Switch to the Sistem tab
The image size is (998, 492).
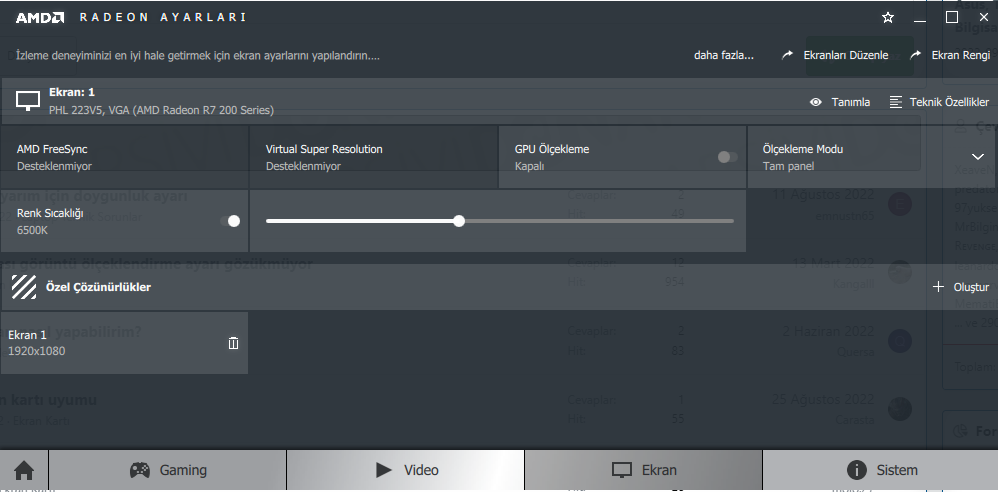881,470
